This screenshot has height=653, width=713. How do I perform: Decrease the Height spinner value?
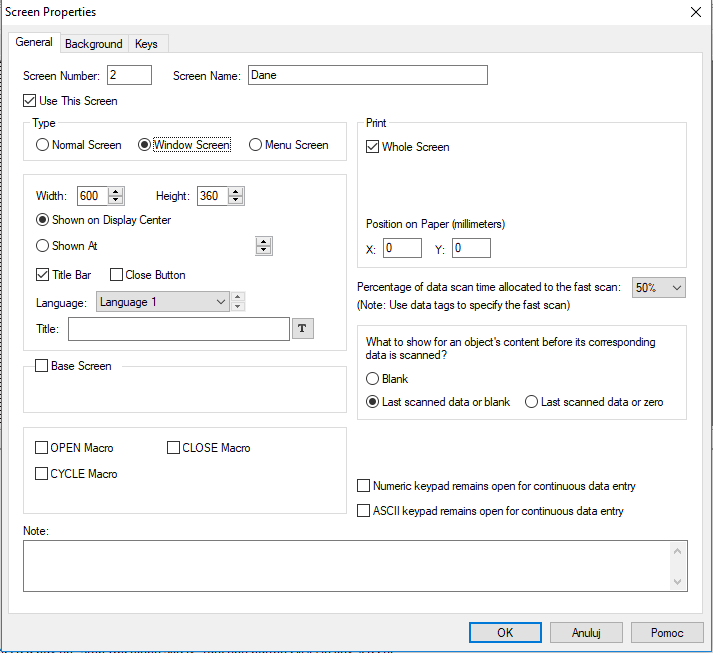pyautogui.click(x=236, y=200)
